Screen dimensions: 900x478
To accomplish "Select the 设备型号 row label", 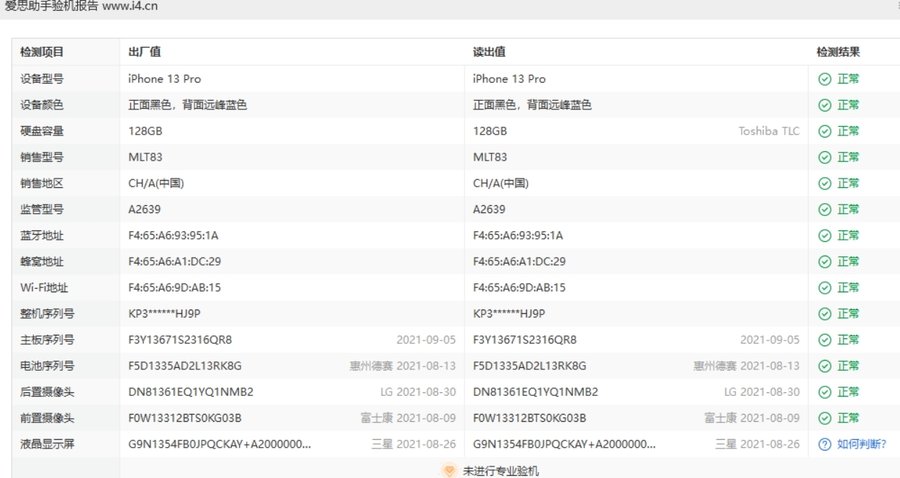I will (42, 79).
